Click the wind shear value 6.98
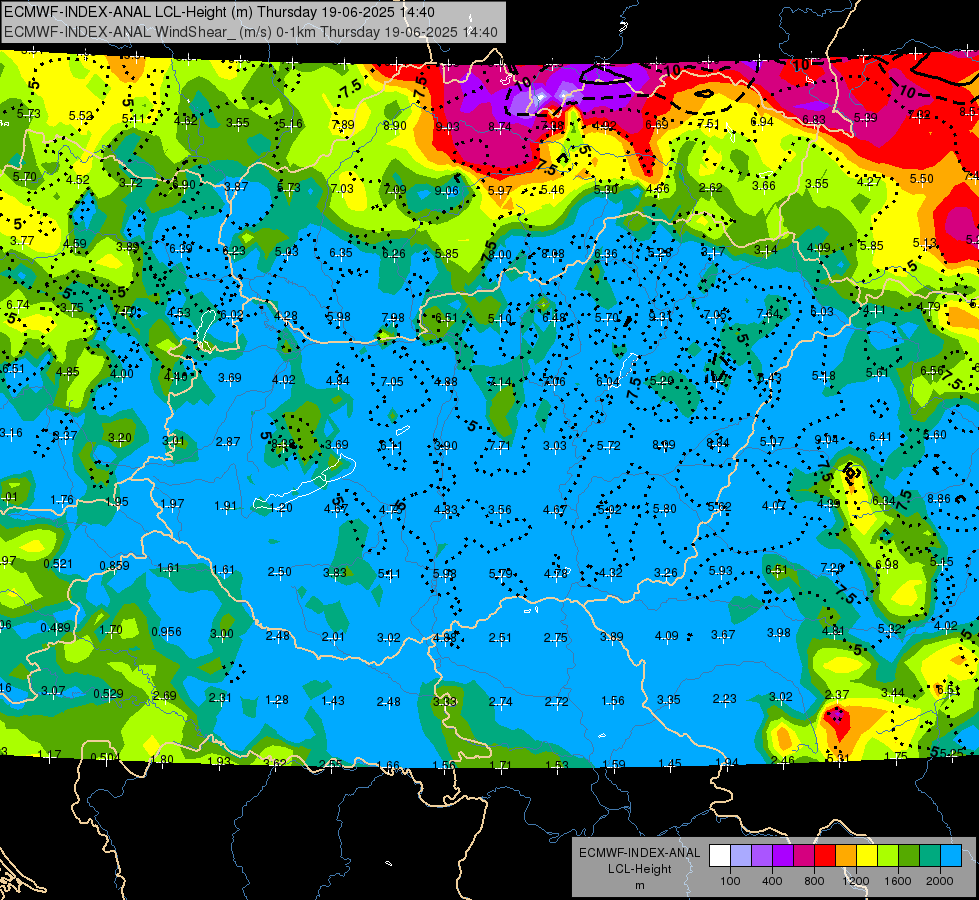Screen dimensions: 979x900 (887, 565)
